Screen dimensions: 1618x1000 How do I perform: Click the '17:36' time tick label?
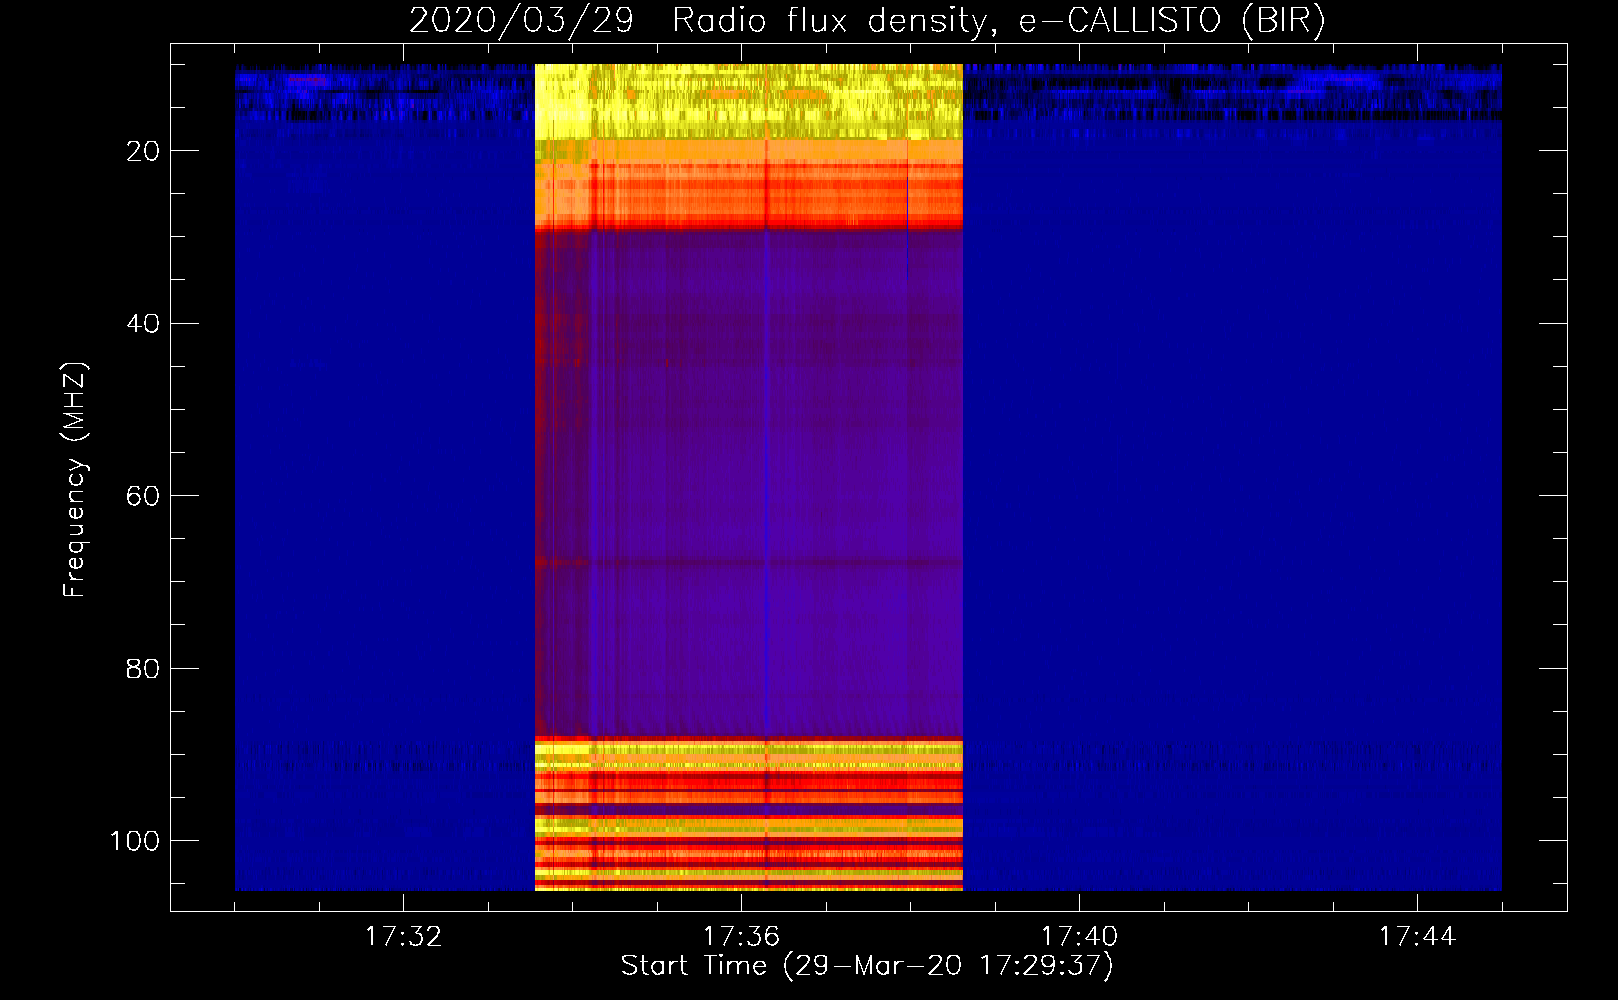pos(741,936)
